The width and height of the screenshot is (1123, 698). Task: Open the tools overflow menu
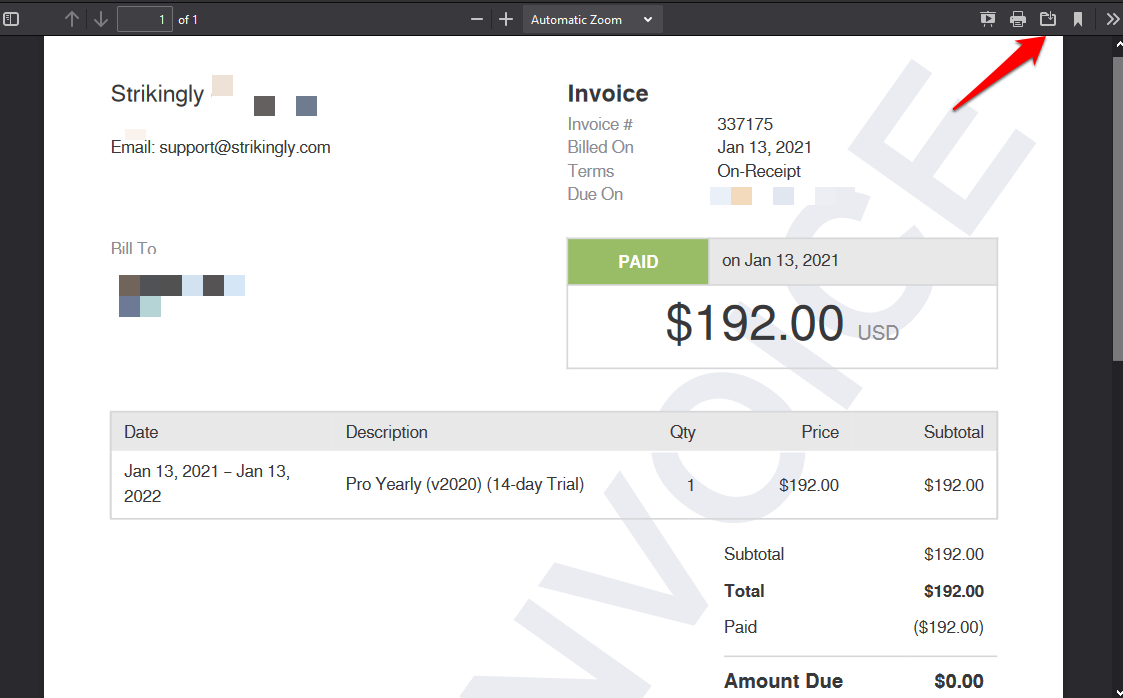1112,19
